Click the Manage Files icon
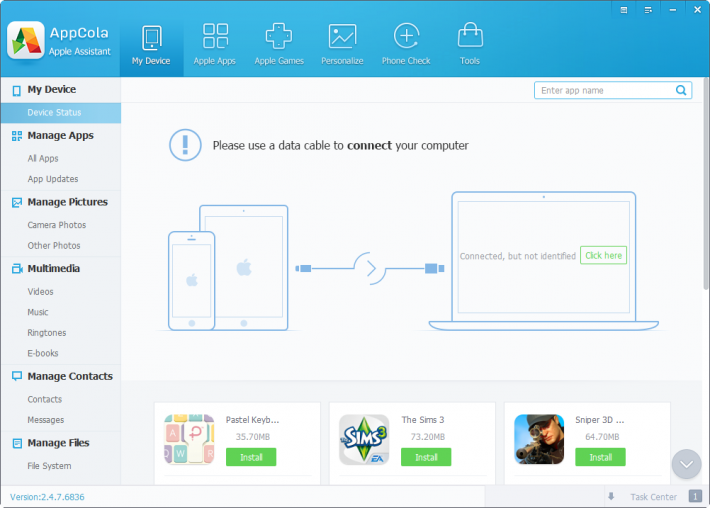 click(x=17, y=443)
